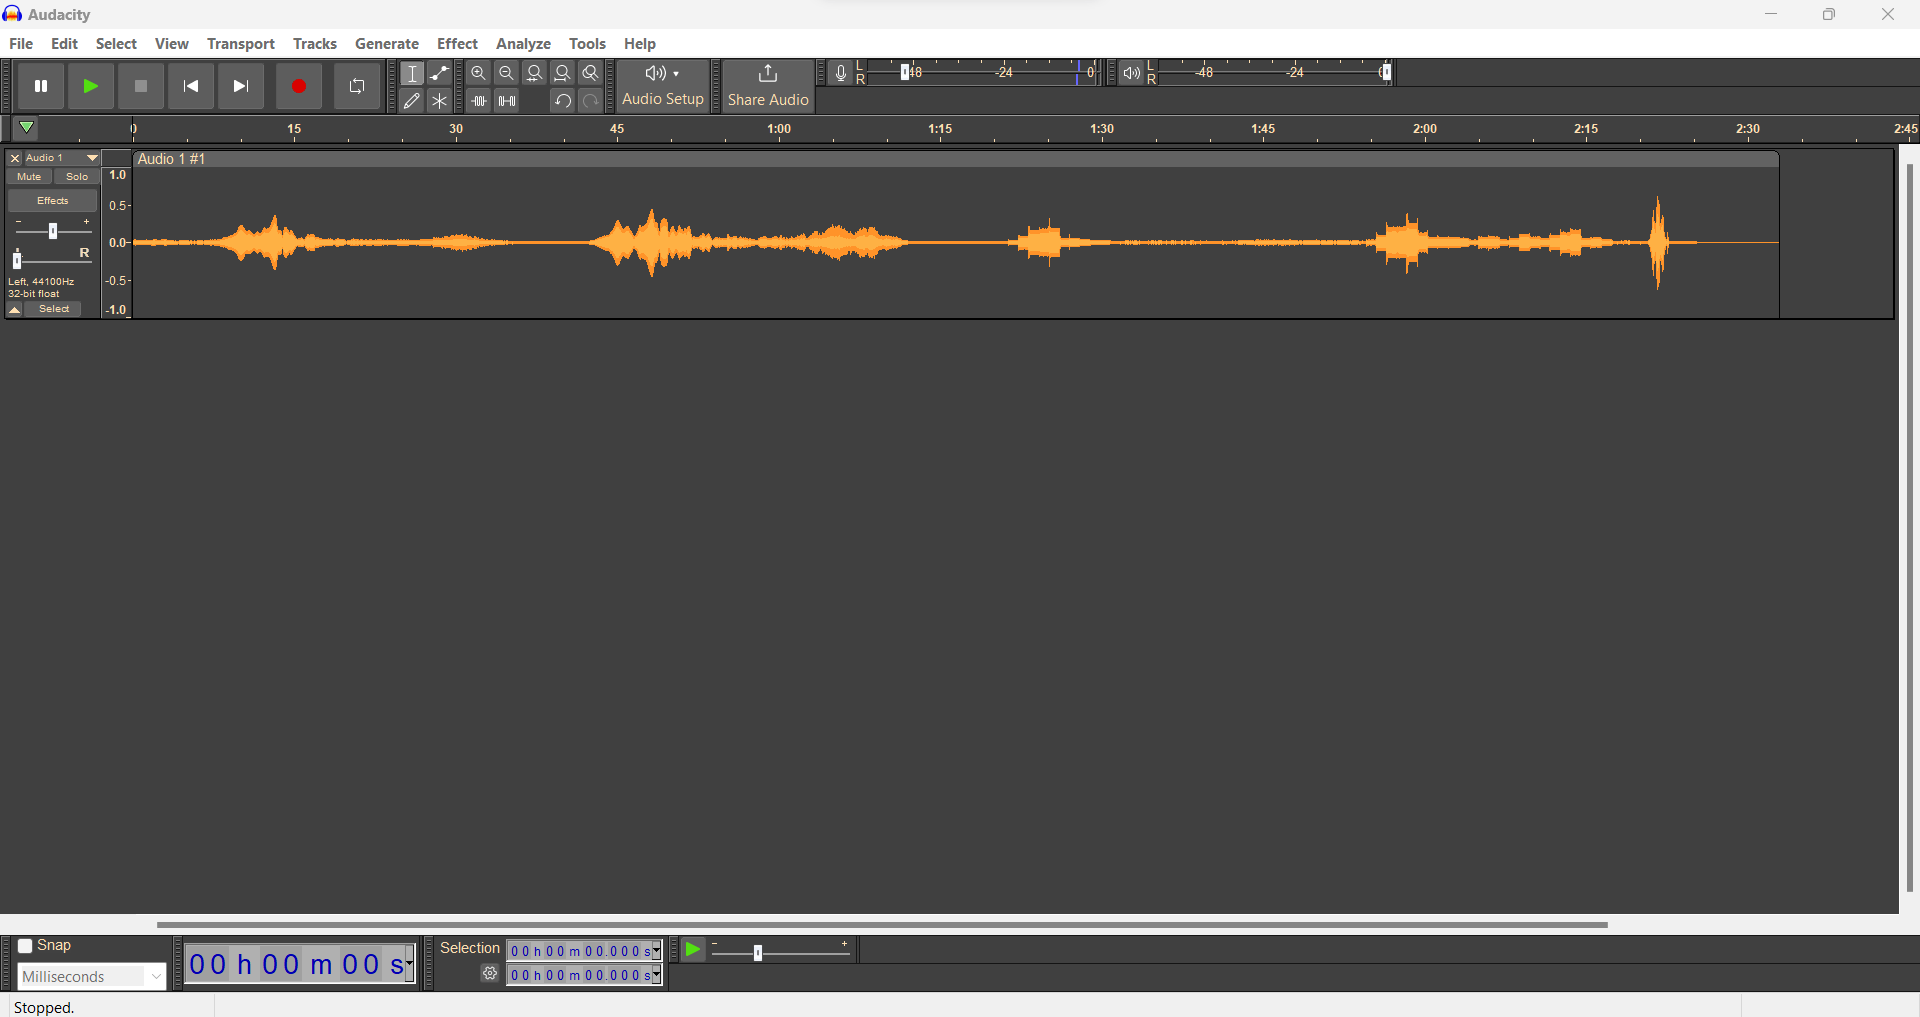
Task: Adjust the playback level slider
Action: 1387,73
